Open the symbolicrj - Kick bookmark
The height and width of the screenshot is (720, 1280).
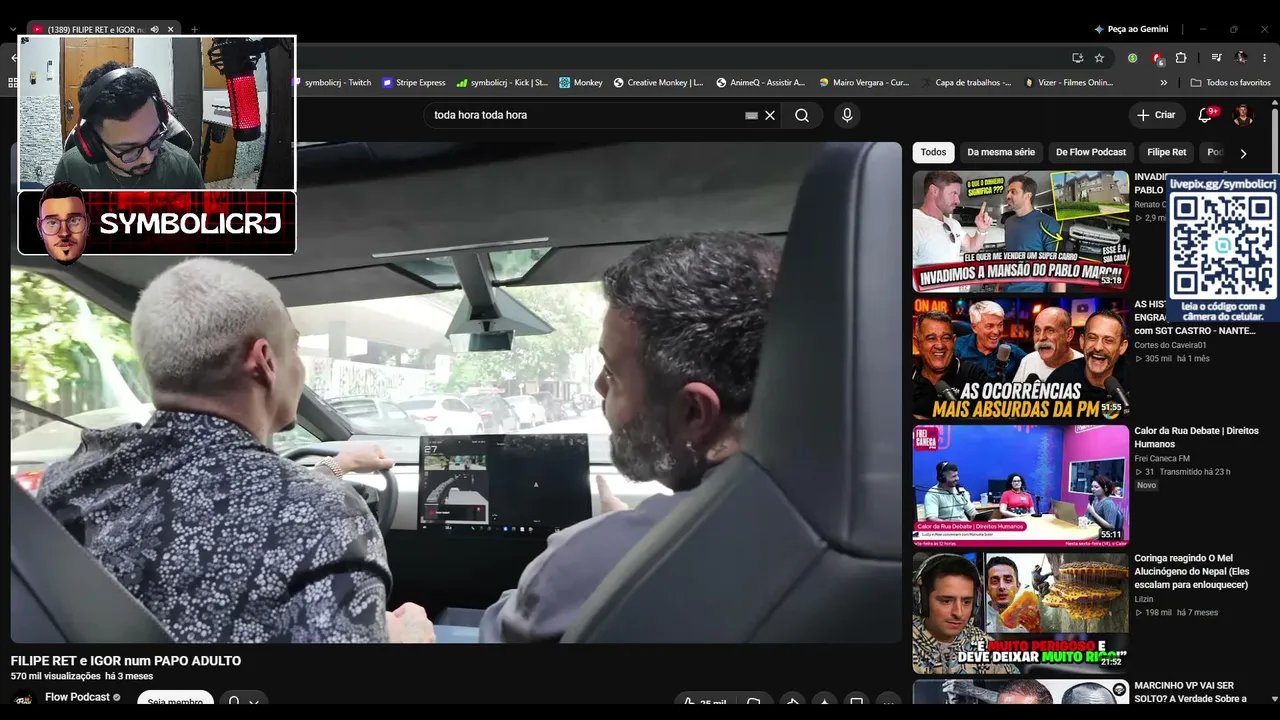[x=502, y=83]
